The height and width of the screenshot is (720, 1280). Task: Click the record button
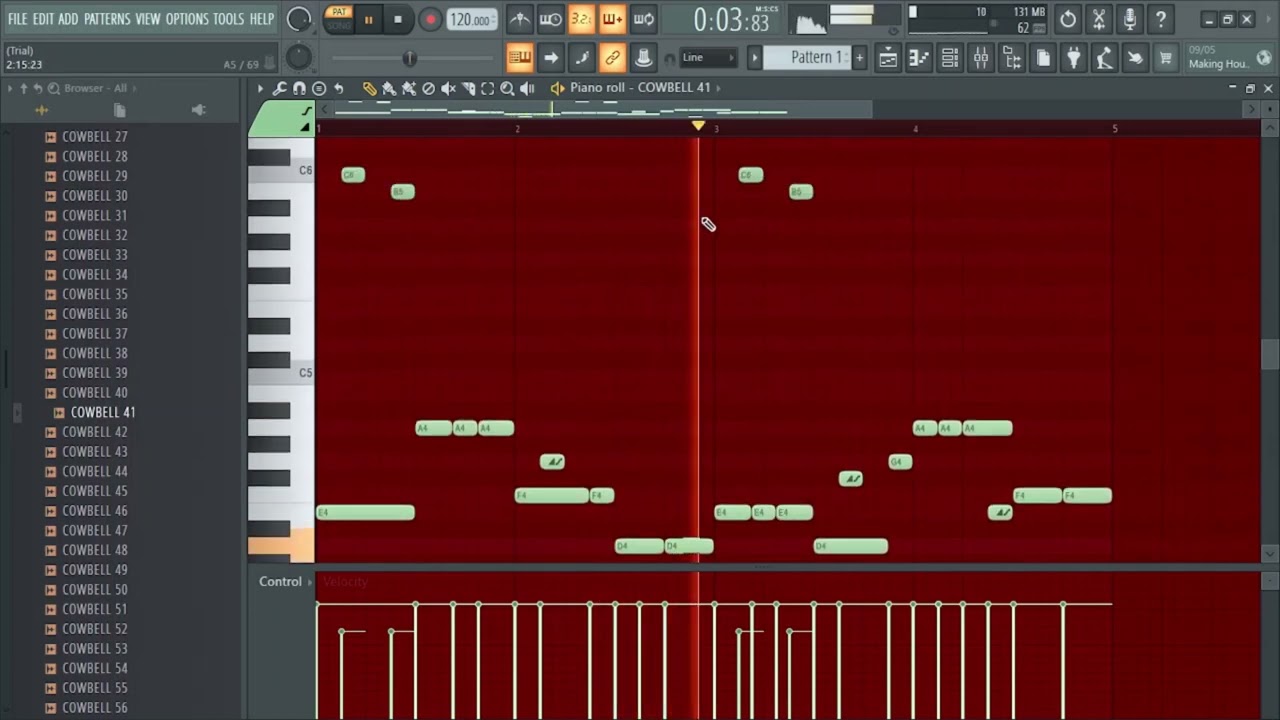click(x=430, y=19)
